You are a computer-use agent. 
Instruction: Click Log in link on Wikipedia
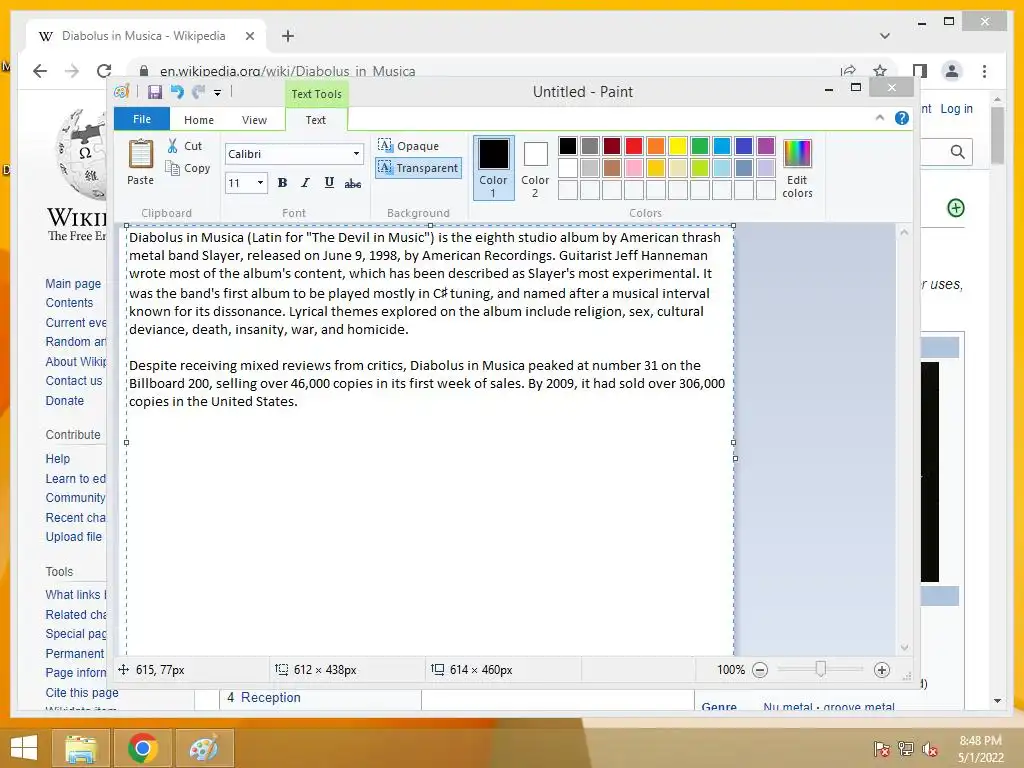click(957, 108)
